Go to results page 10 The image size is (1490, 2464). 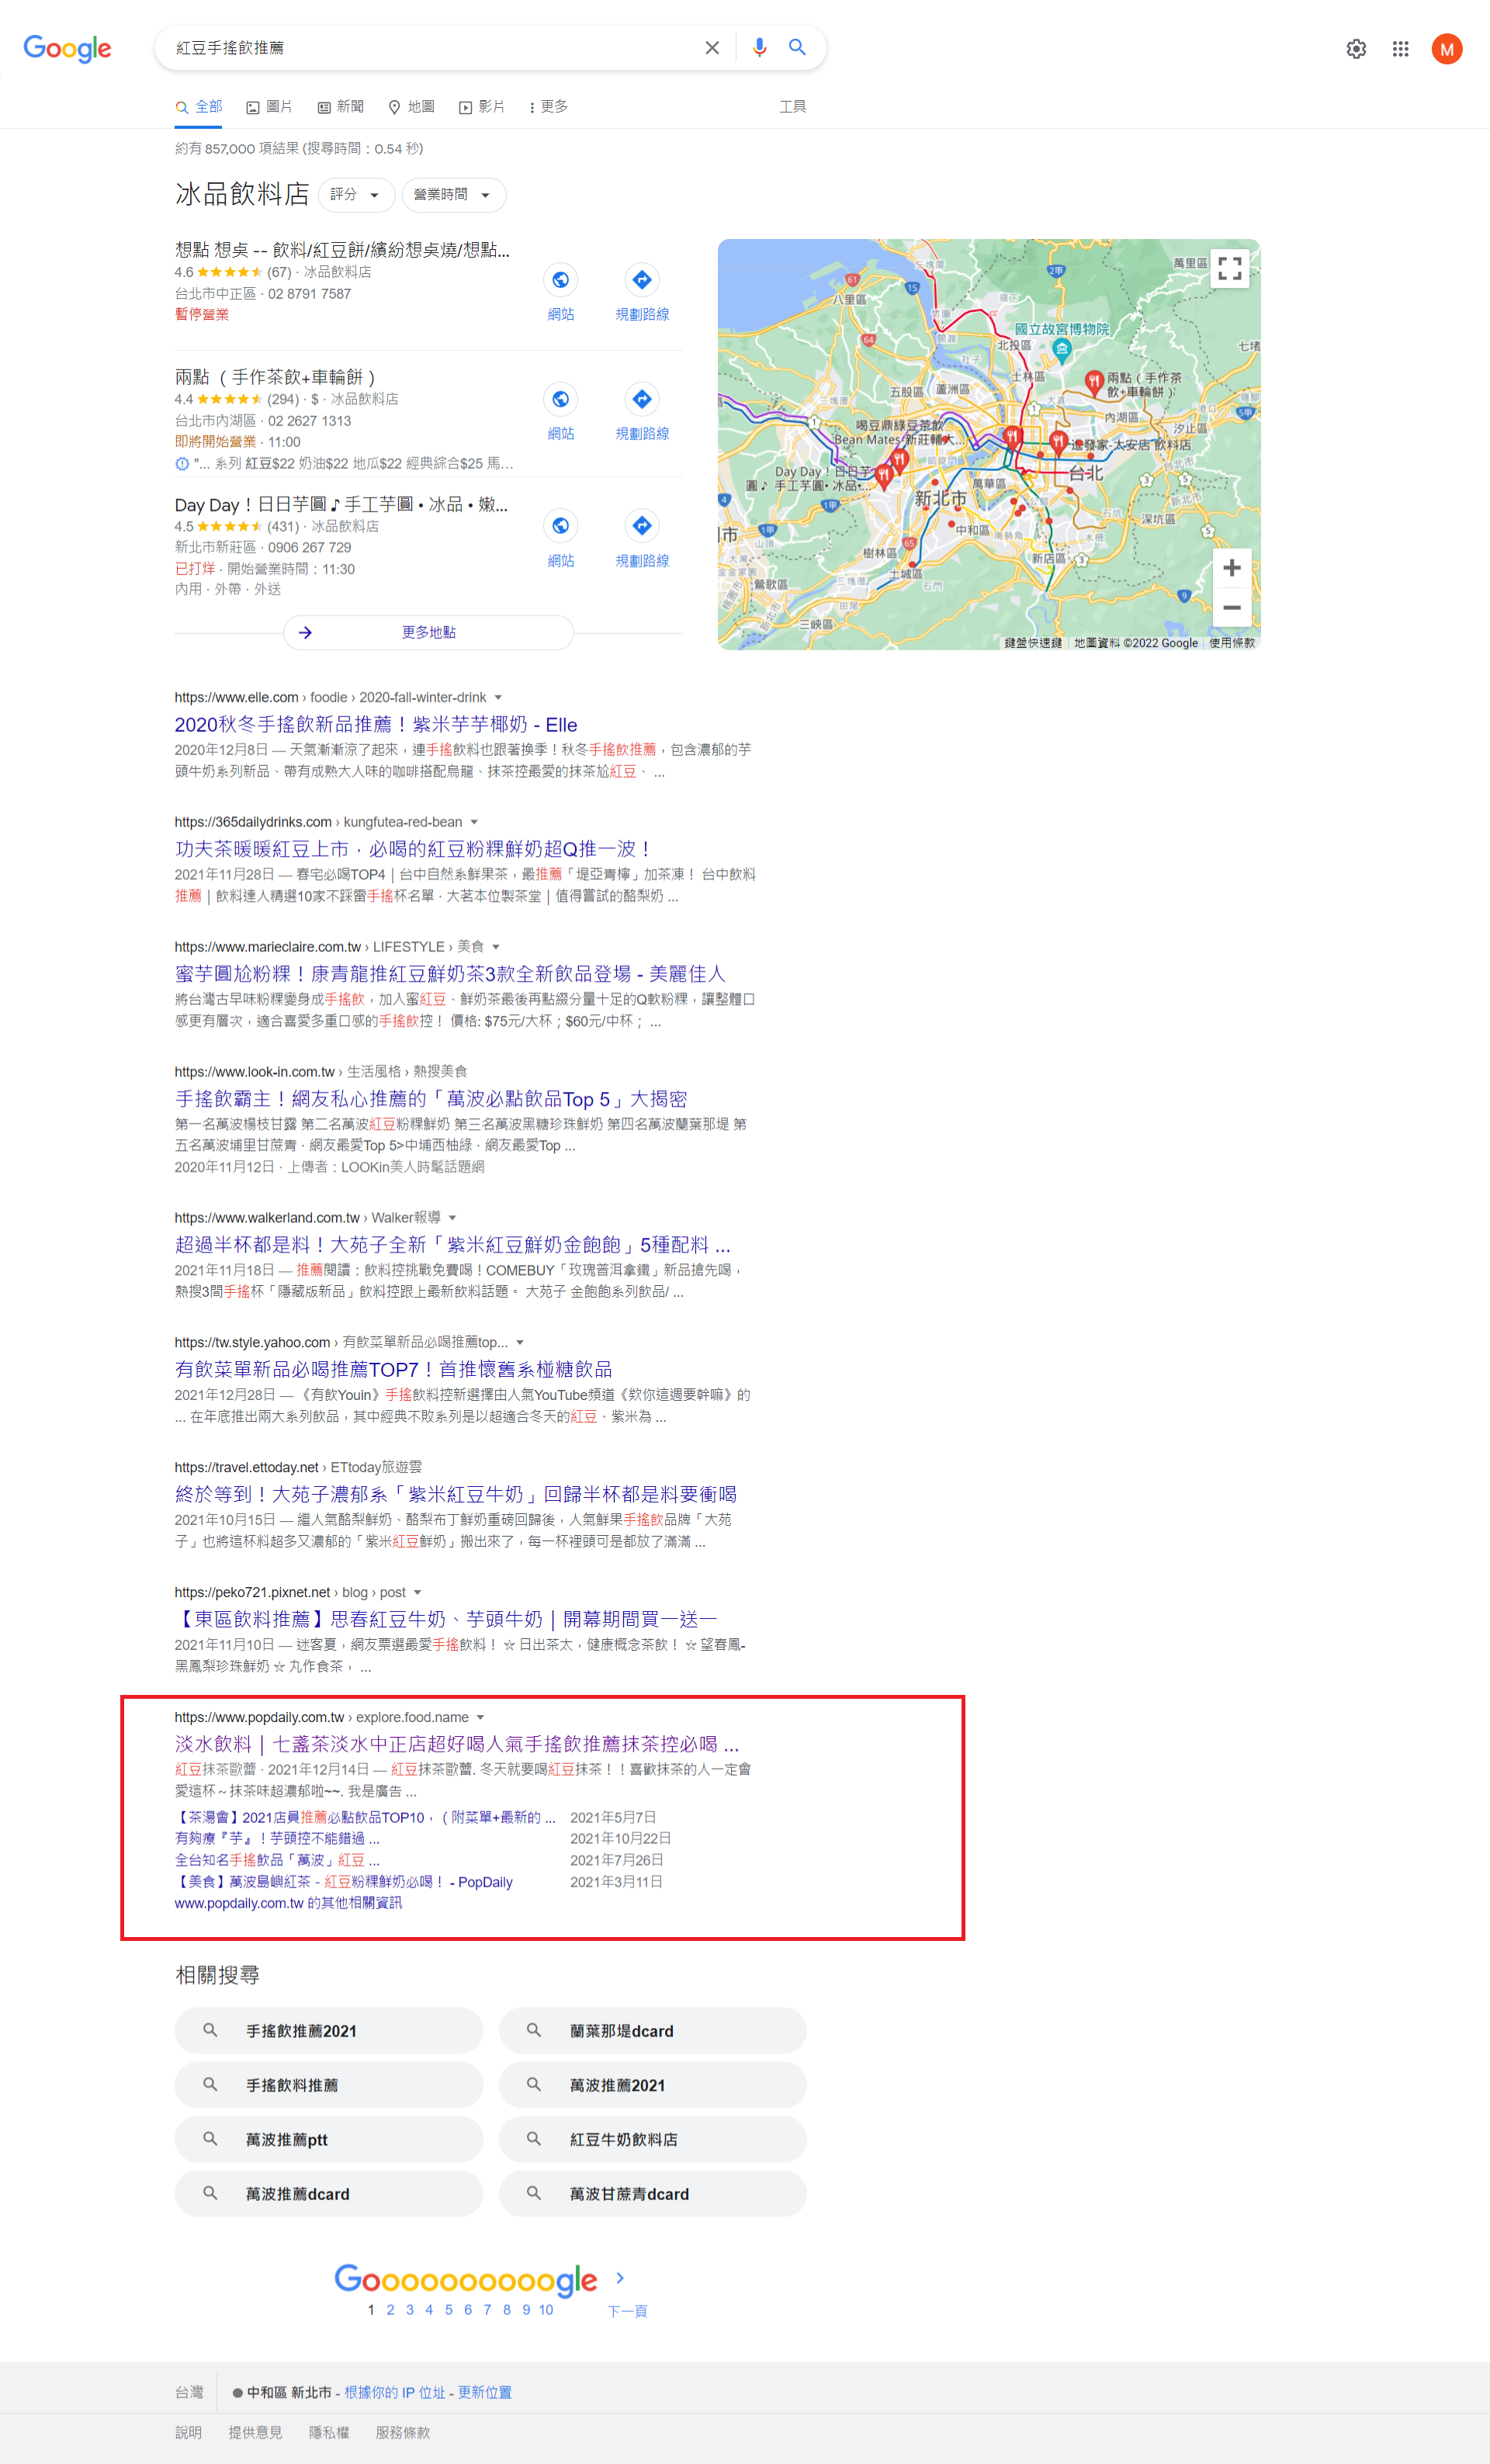(546, 2310)
